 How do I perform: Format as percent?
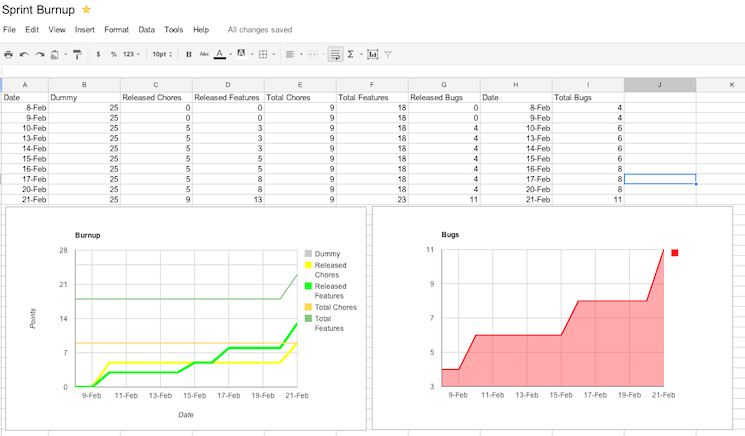tap(114, 55)
